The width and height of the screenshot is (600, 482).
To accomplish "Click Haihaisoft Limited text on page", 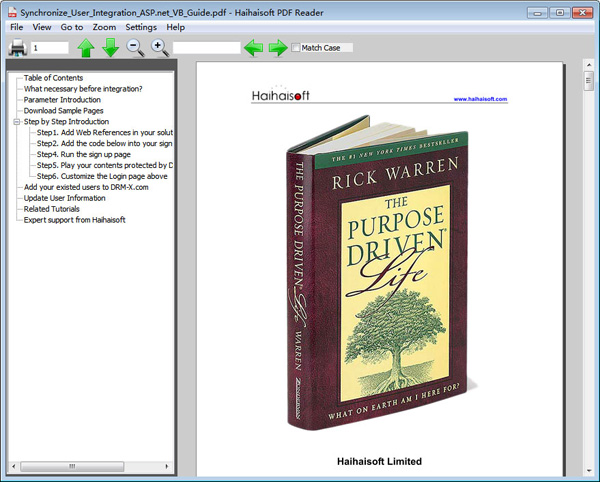I will pyautogui.click(x=379, y=461).
